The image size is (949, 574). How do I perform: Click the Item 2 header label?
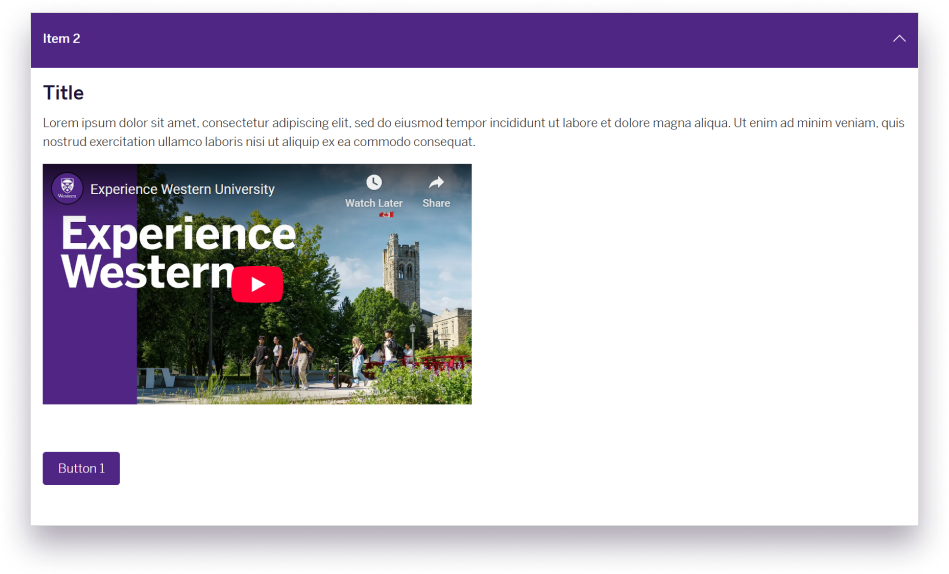pyautogui.click(x=61, y=39)
